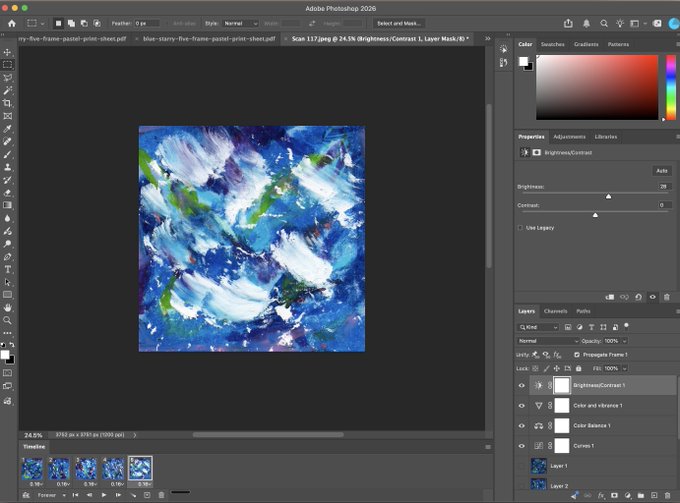Select the Healing Brush tool

coord(7,141)
